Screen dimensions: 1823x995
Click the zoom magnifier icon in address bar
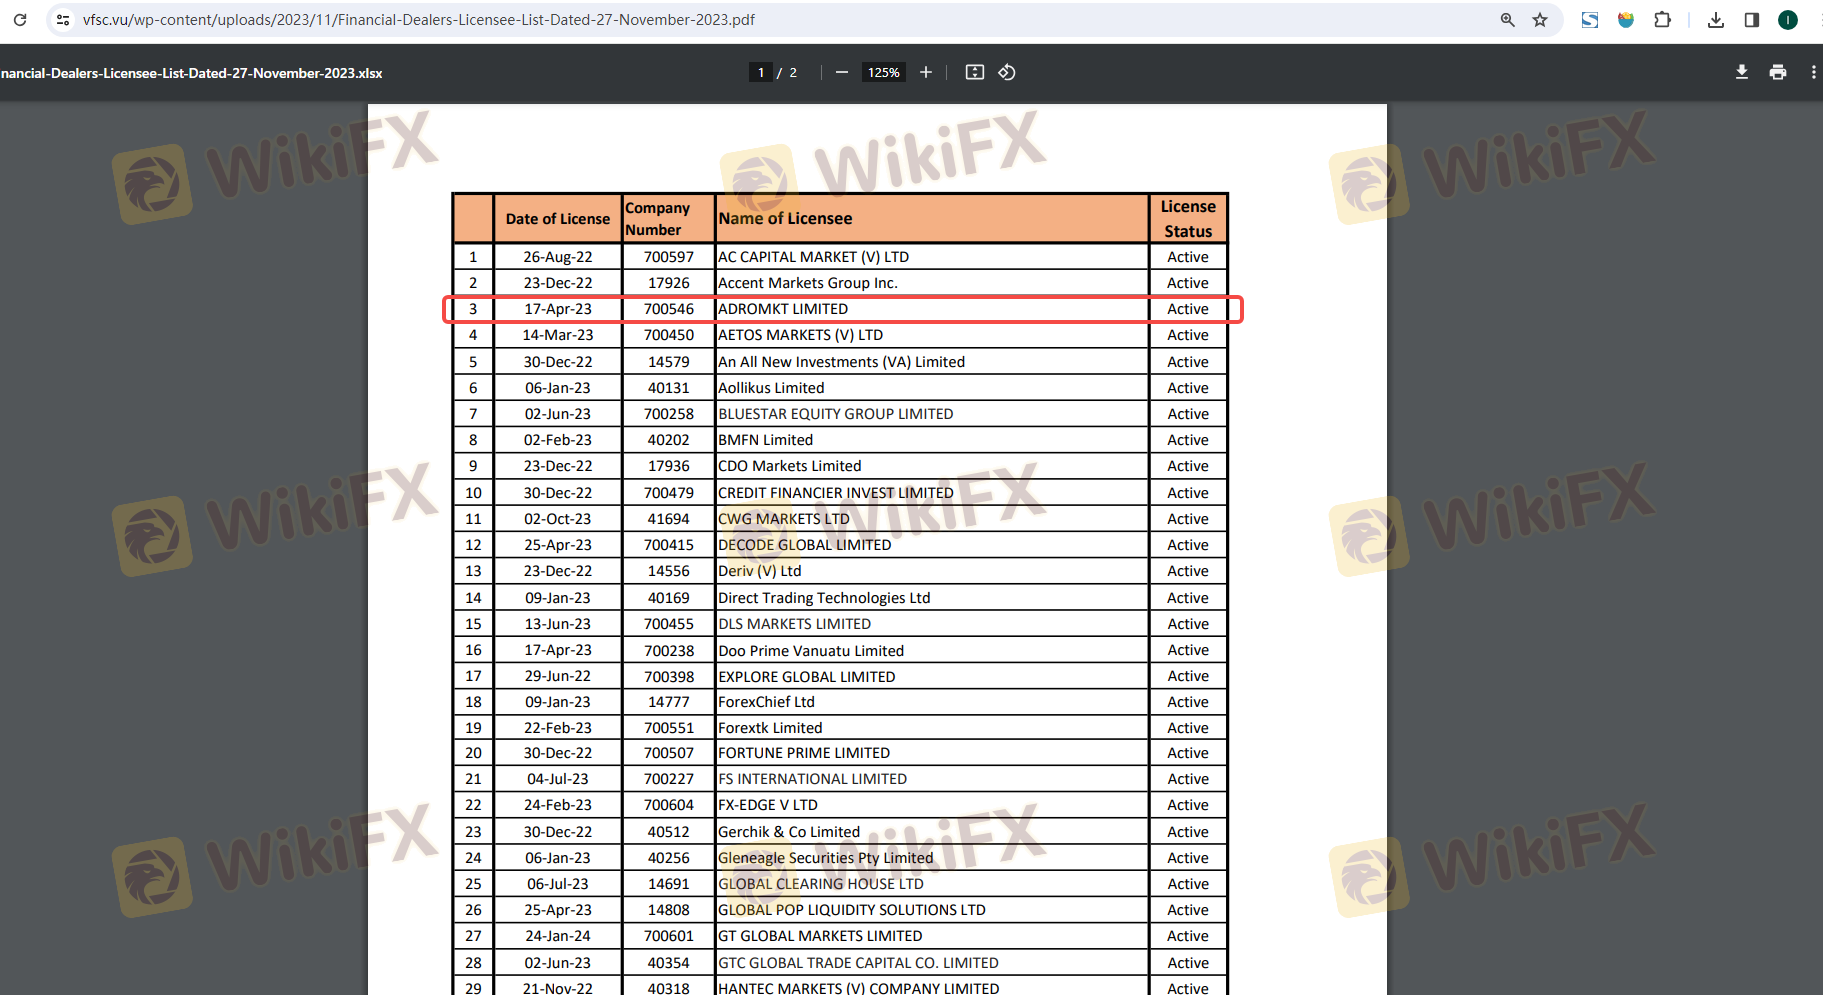pos(1507,20)
